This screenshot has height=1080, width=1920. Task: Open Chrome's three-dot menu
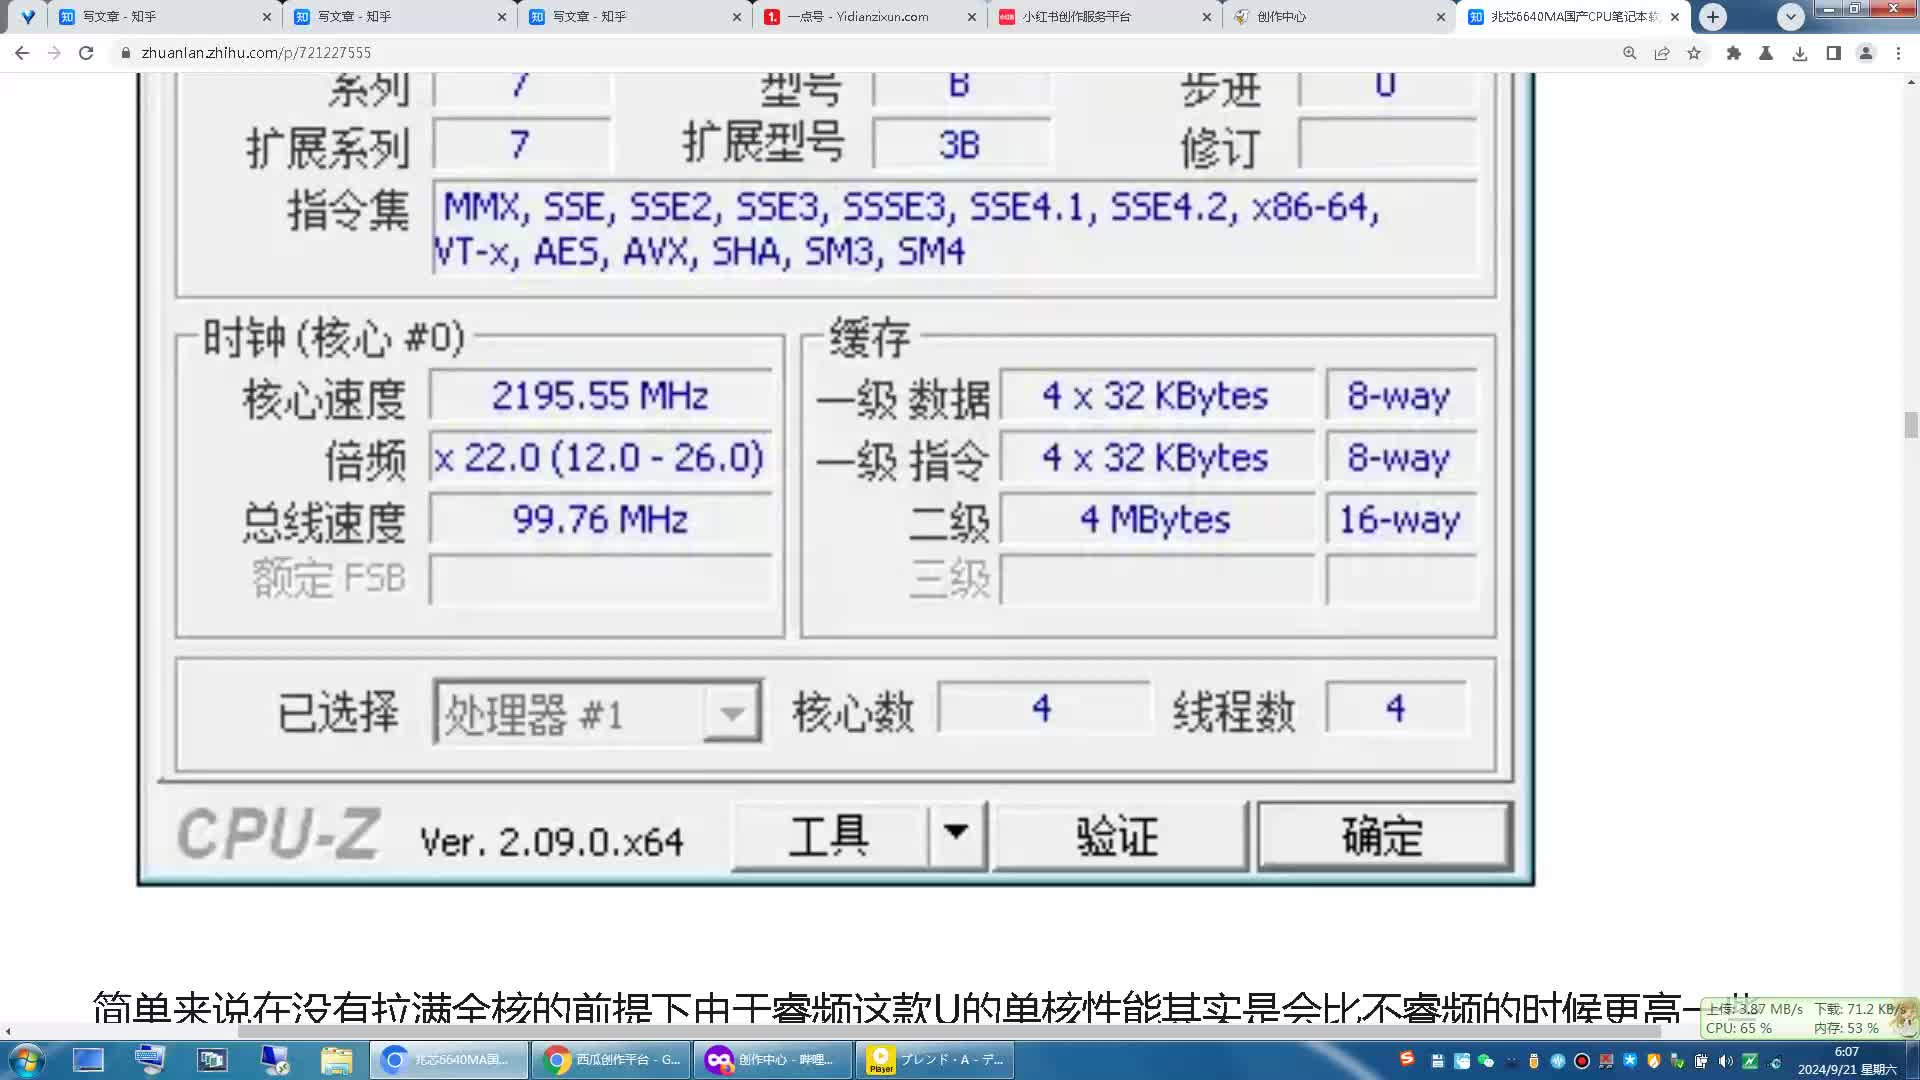1898,54
